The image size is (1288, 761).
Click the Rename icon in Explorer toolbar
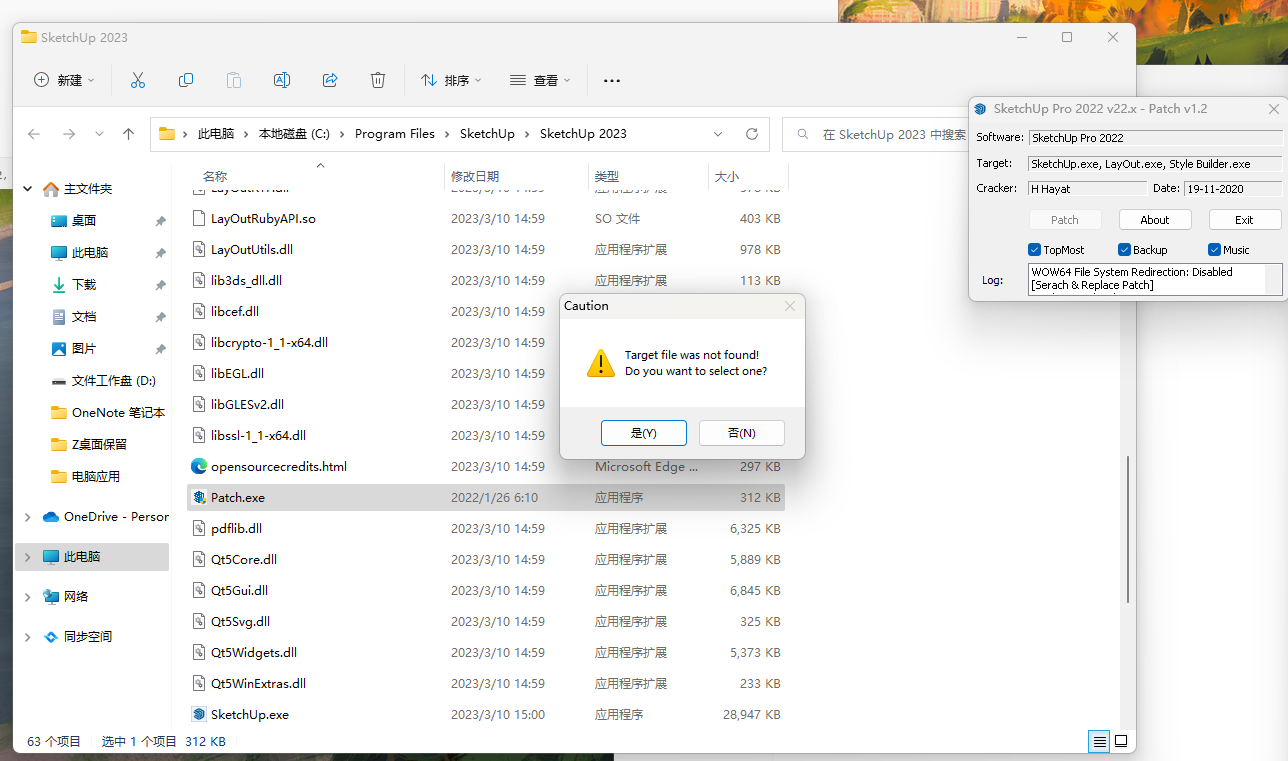282,80
